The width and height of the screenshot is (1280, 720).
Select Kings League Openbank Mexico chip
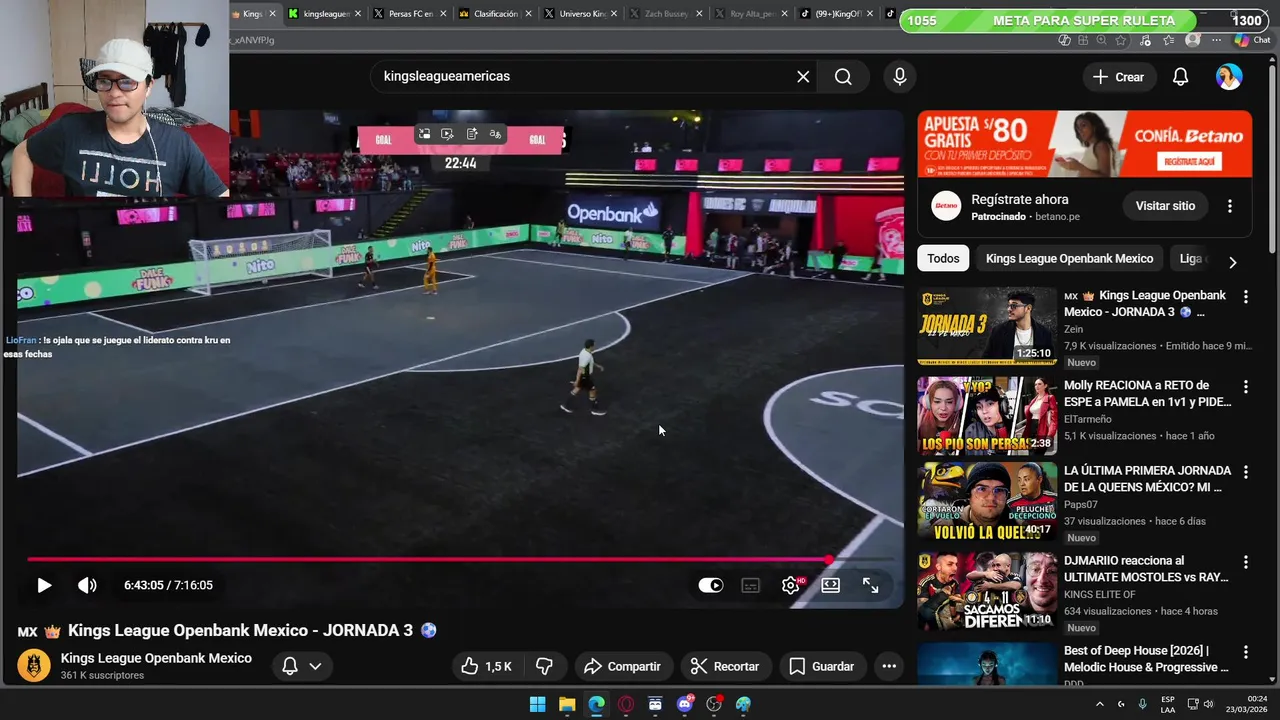[1069, 258]
